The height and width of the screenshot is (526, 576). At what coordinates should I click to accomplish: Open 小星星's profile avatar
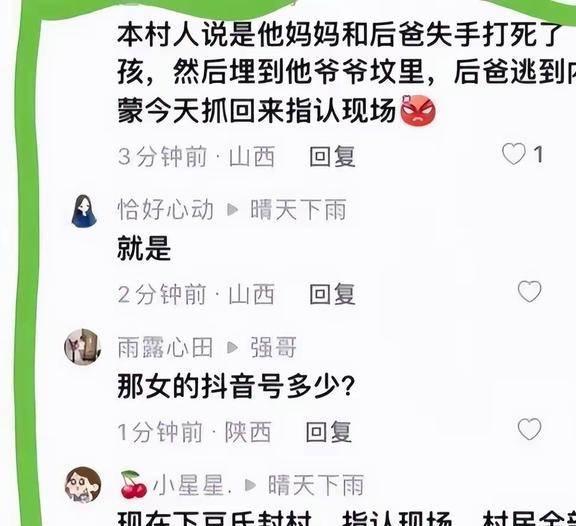[x=83, y=485]
